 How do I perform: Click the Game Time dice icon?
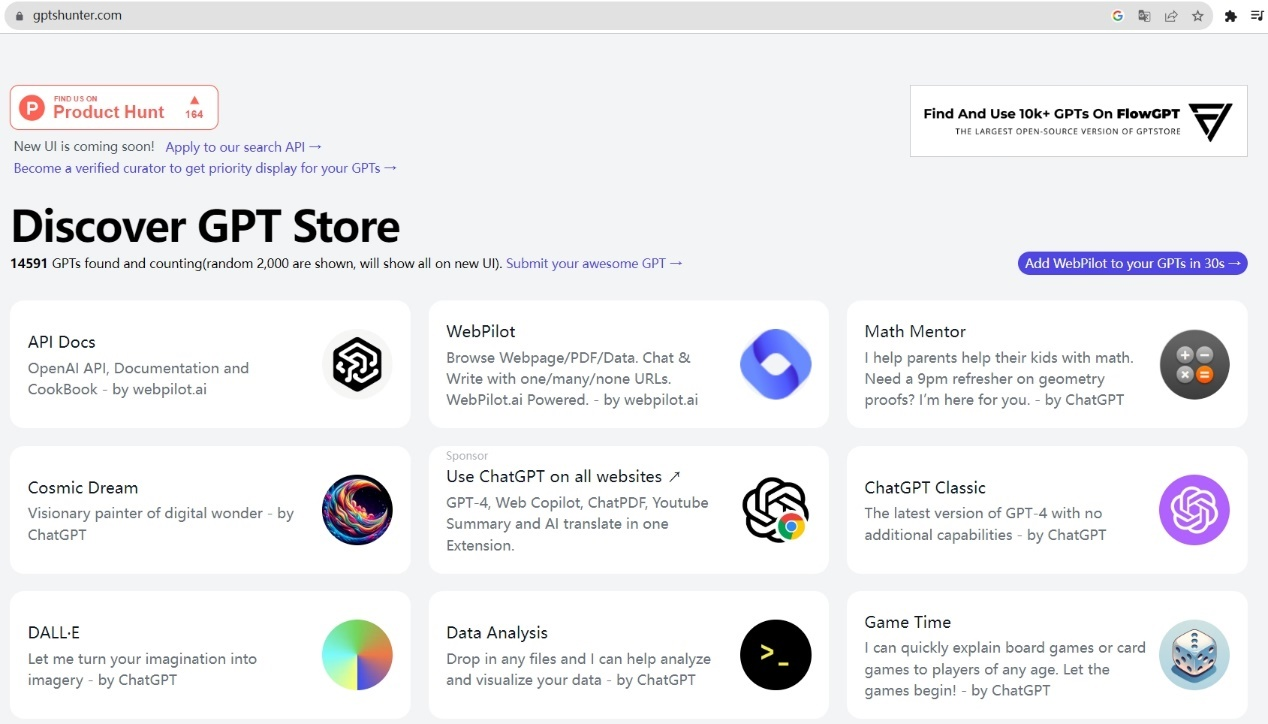click(1194, 655)
